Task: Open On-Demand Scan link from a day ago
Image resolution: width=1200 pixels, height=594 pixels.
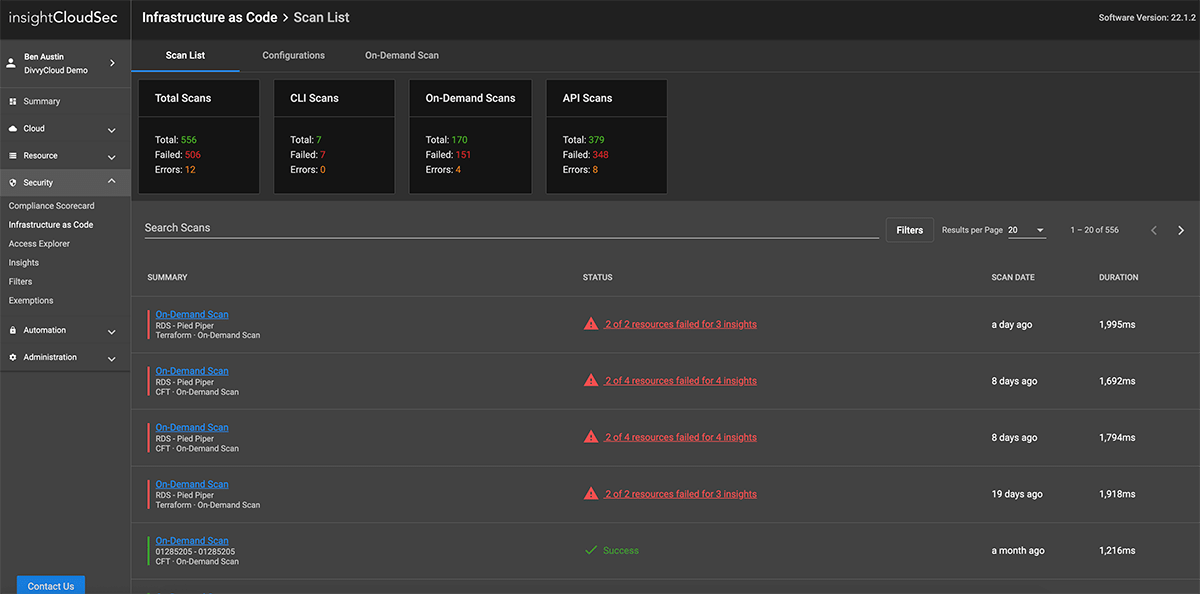Action: click(192, 314)
